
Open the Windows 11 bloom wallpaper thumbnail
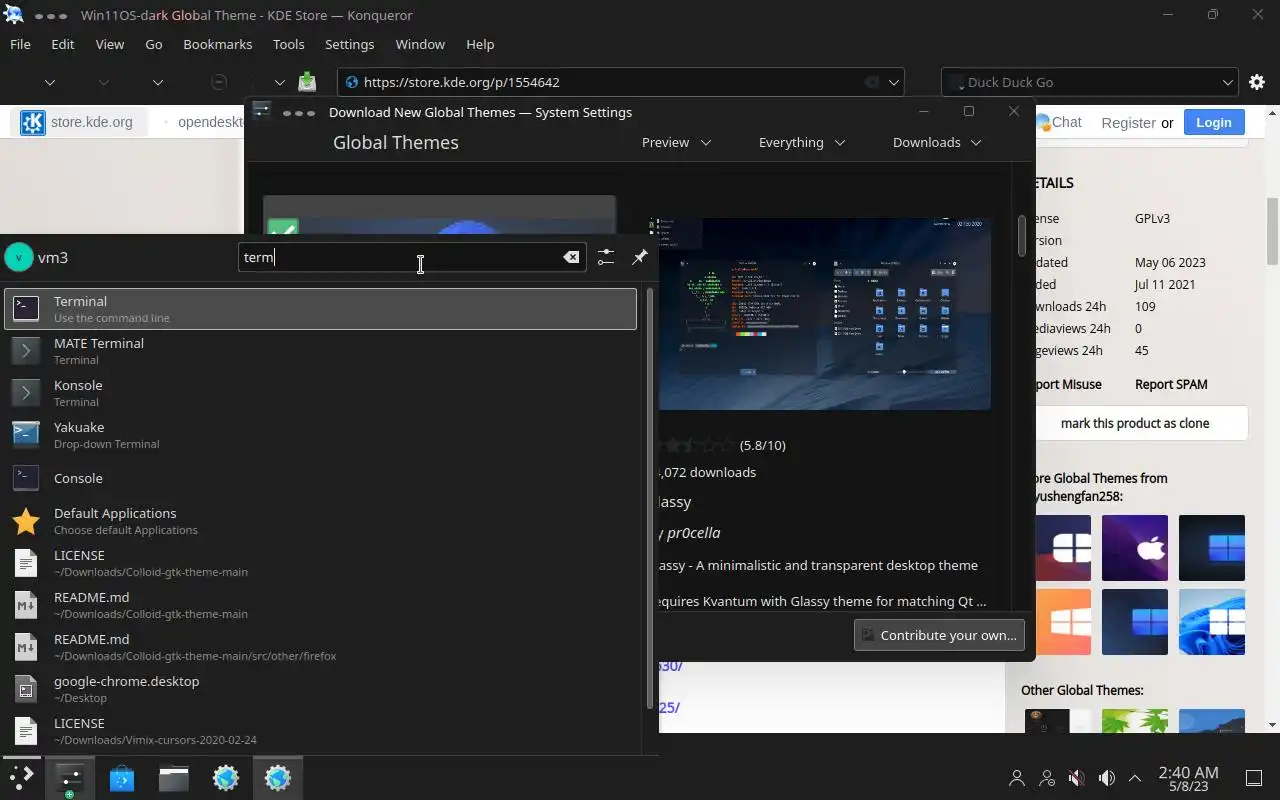point(1212,622)
